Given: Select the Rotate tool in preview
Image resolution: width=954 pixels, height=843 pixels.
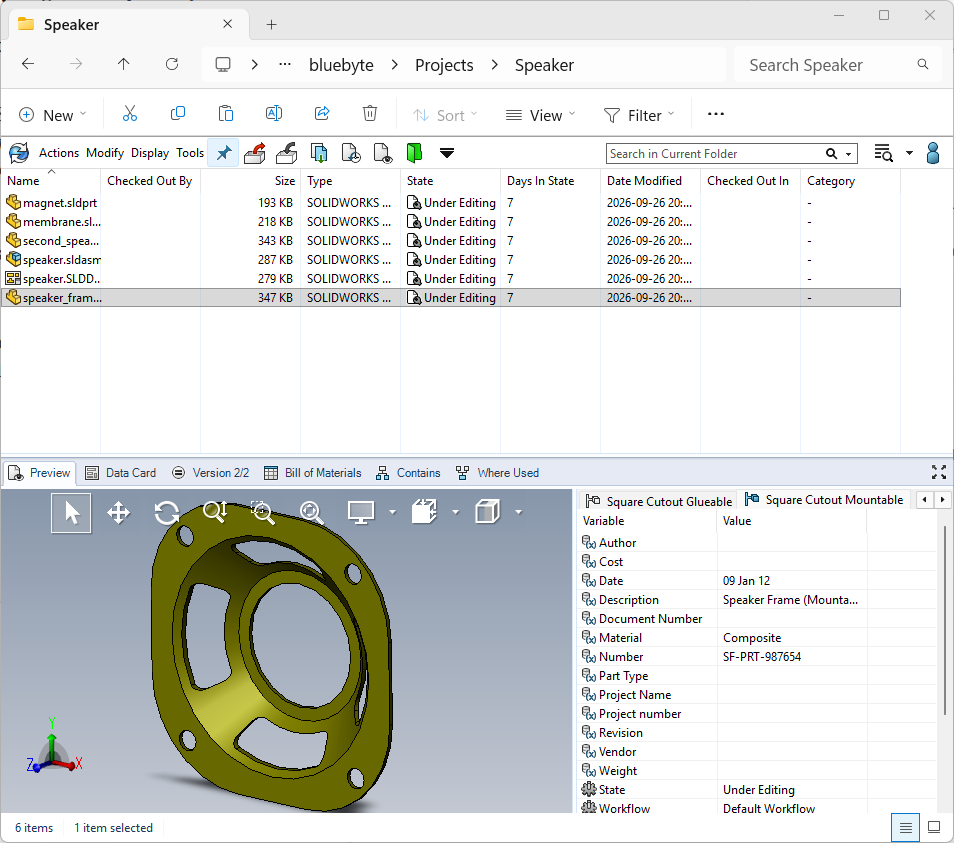Looking at the screenshot, I should (166, 513).
